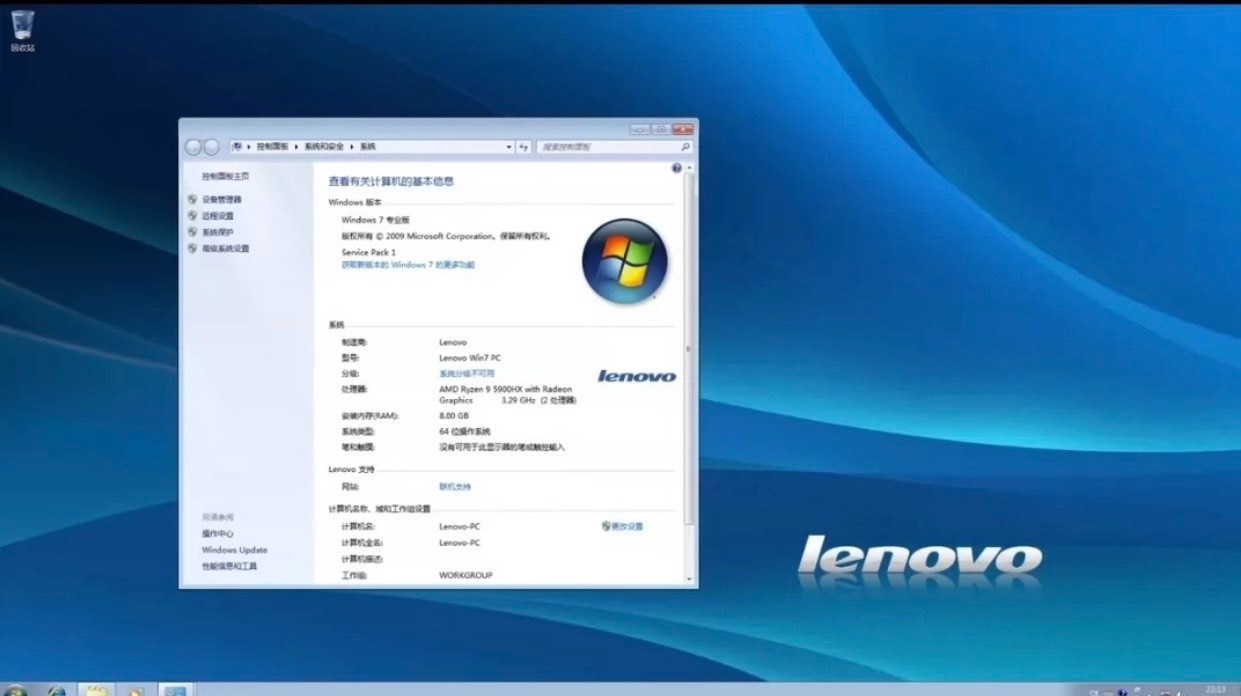Image resolution: width=1241 pixels, height=696 pixels.
Task: Select heading 查看有关计算机的基本信息
Action: (392, 182)
